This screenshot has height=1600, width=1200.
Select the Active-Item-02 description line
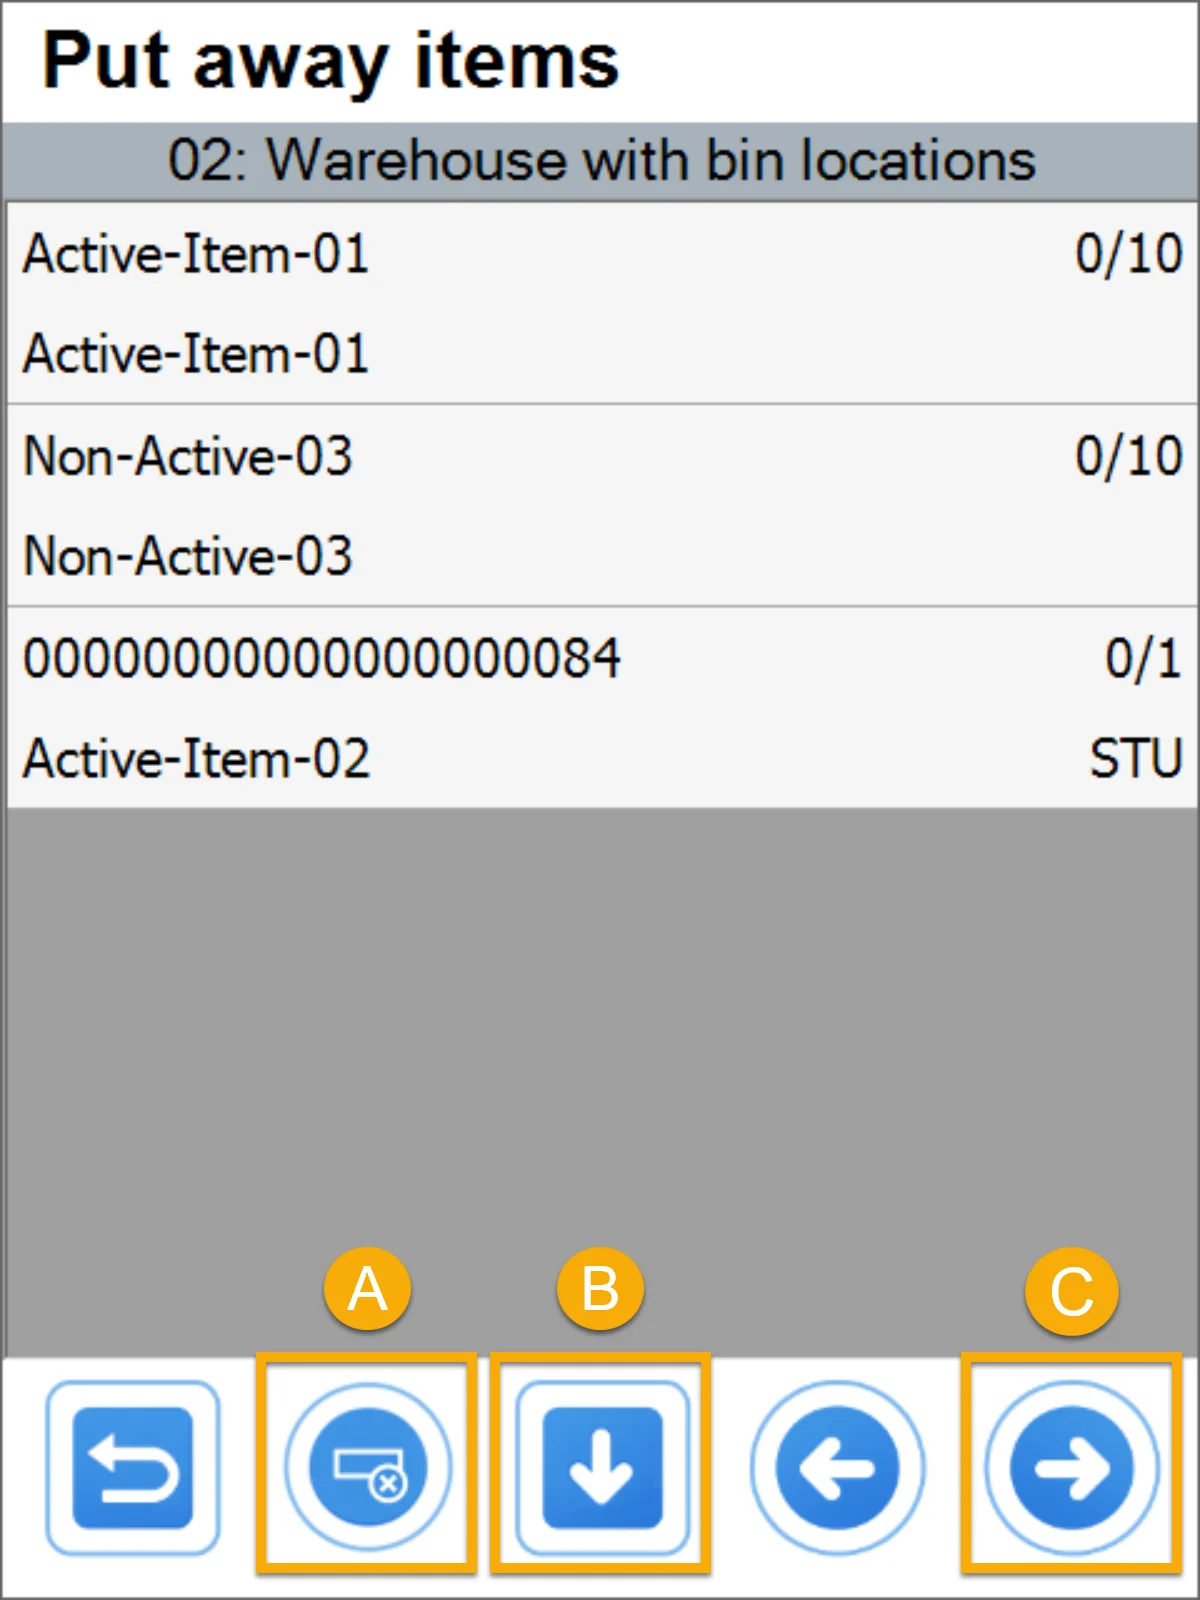(197, 758)
